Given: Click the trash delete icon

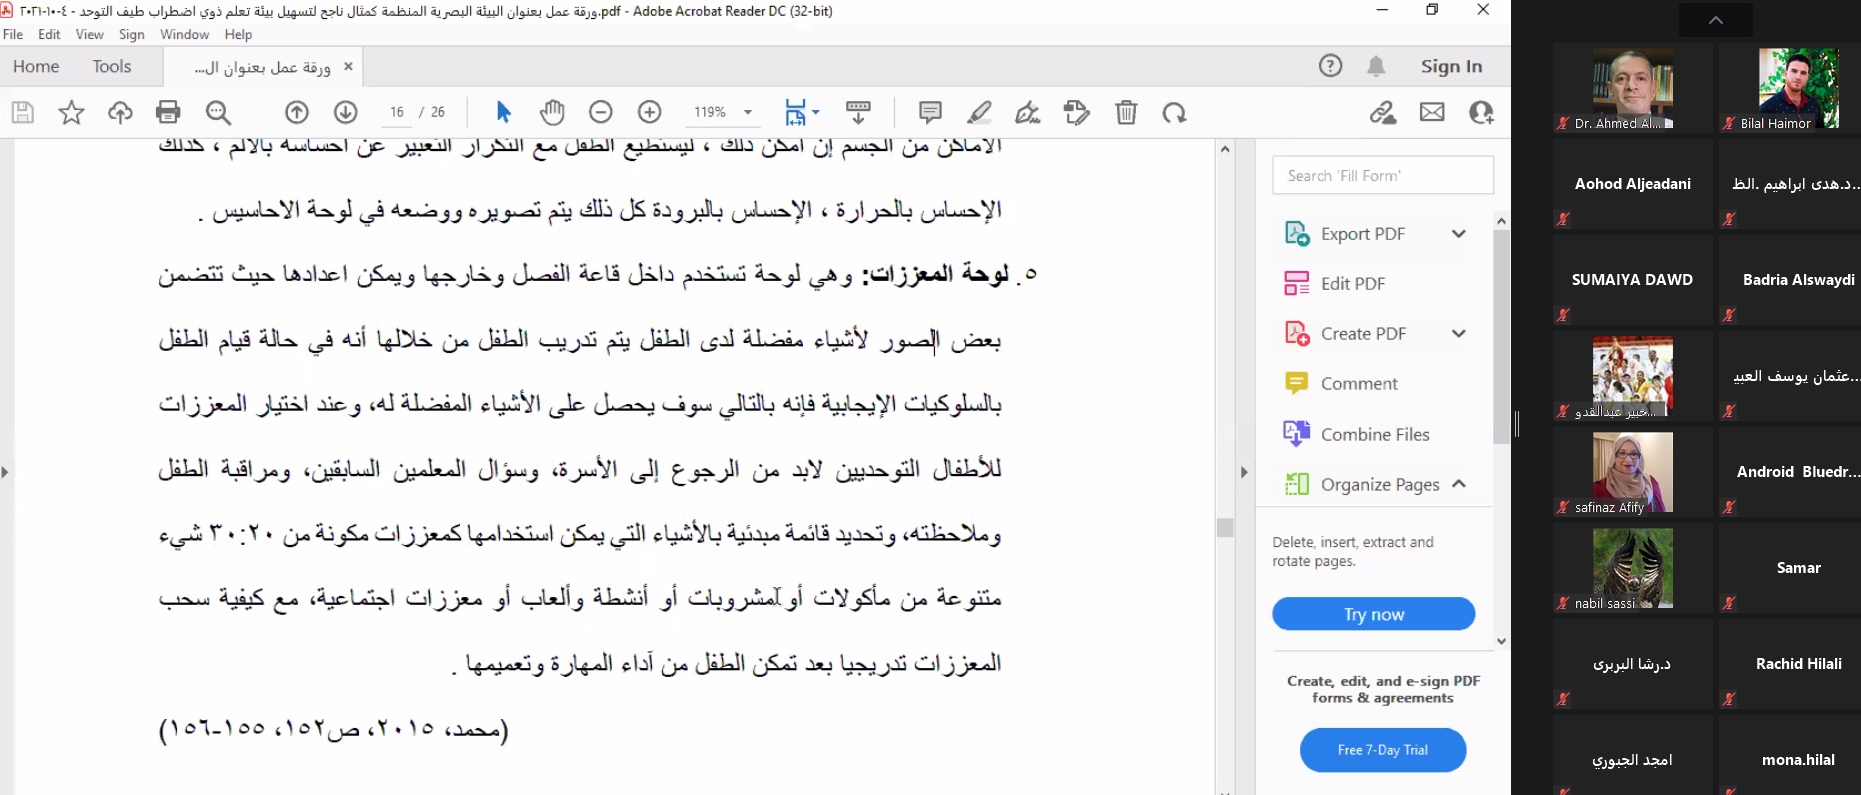Looking at the screenshot, I should pos(1126,112).
